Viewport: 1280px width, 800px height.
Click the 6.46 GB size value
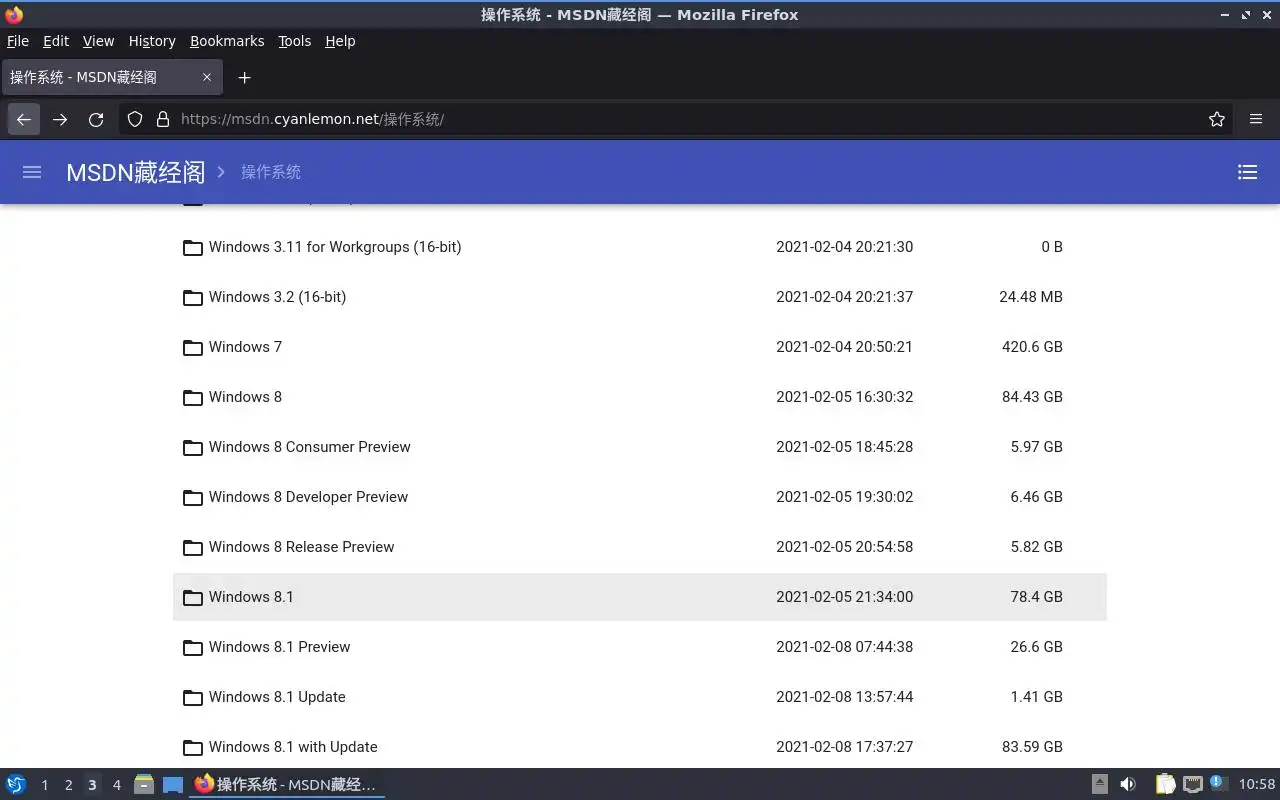tap(1036, 497)
